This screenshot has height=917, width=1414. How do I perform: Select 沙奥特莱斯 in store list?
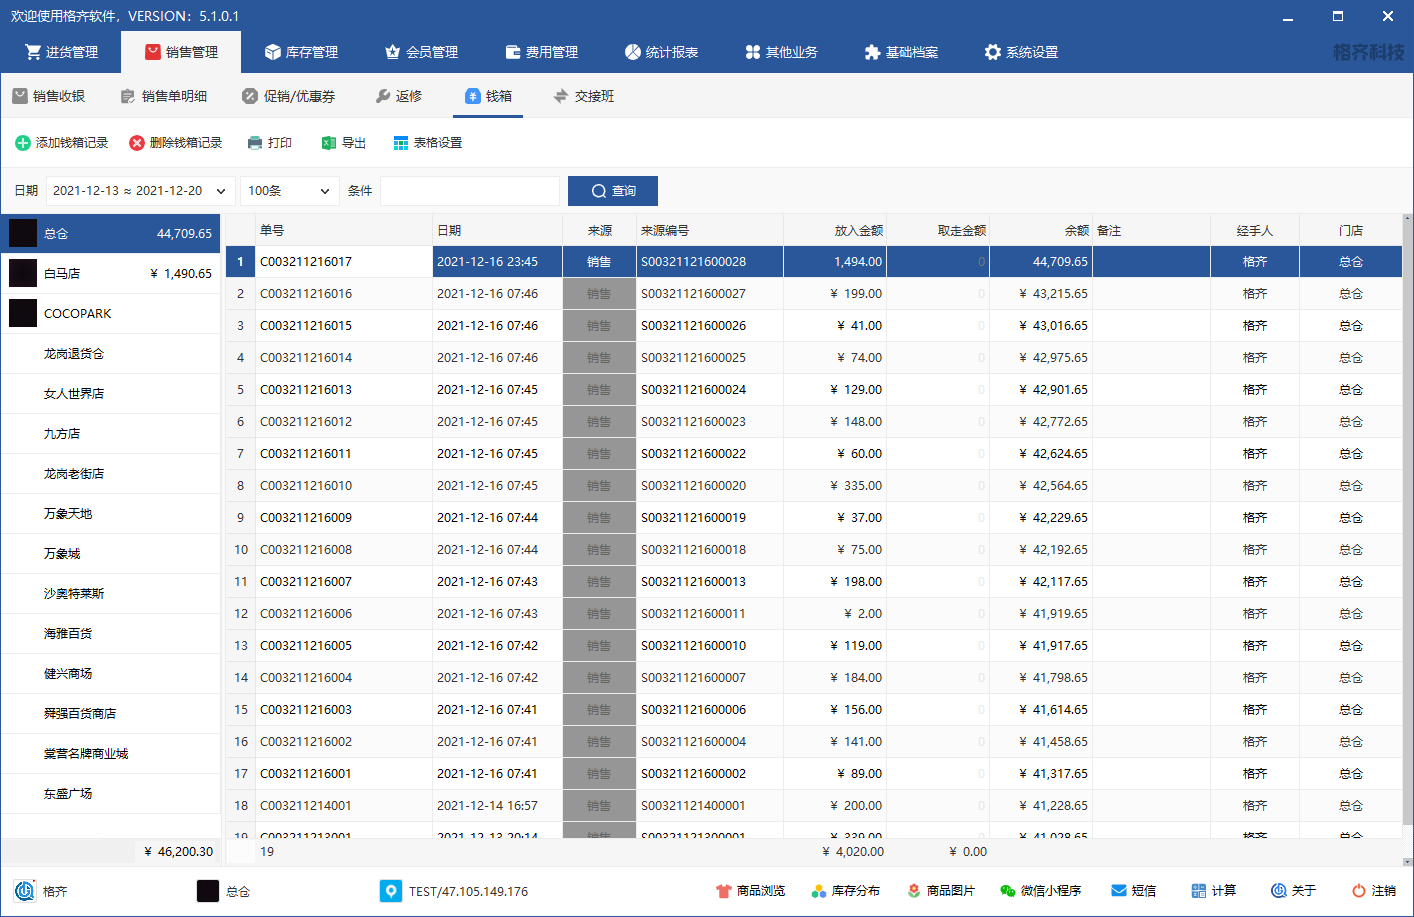pyautogui.click(x=110, y=593)
